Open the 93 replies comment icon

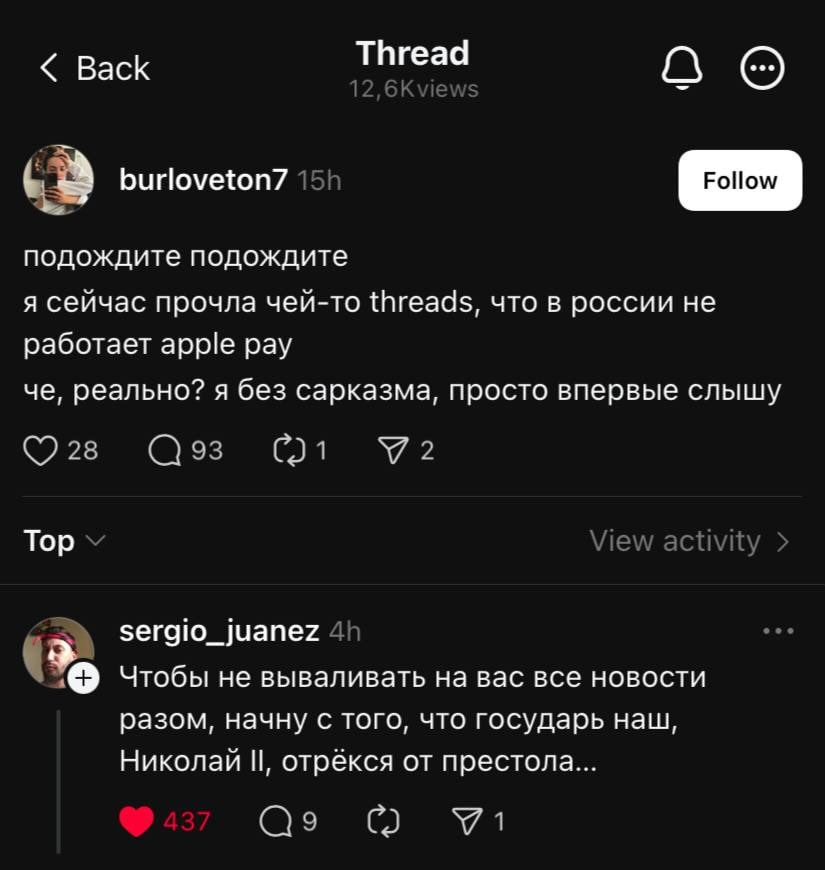(x=164, y=452)
